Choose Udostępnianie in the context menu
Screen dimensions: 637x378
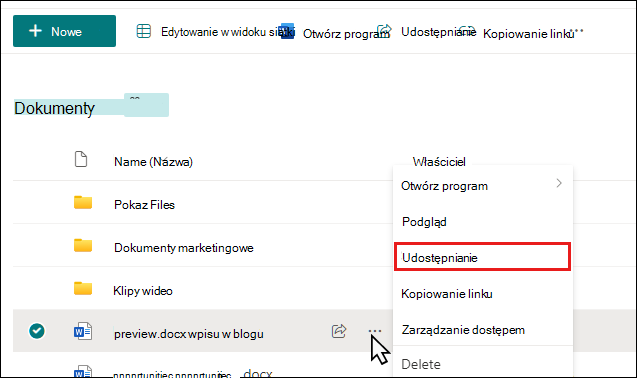click(x=483, y=257)
